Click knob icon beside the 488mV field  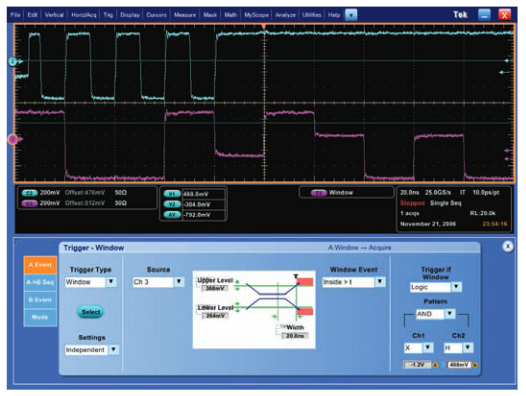click(475, 365)
